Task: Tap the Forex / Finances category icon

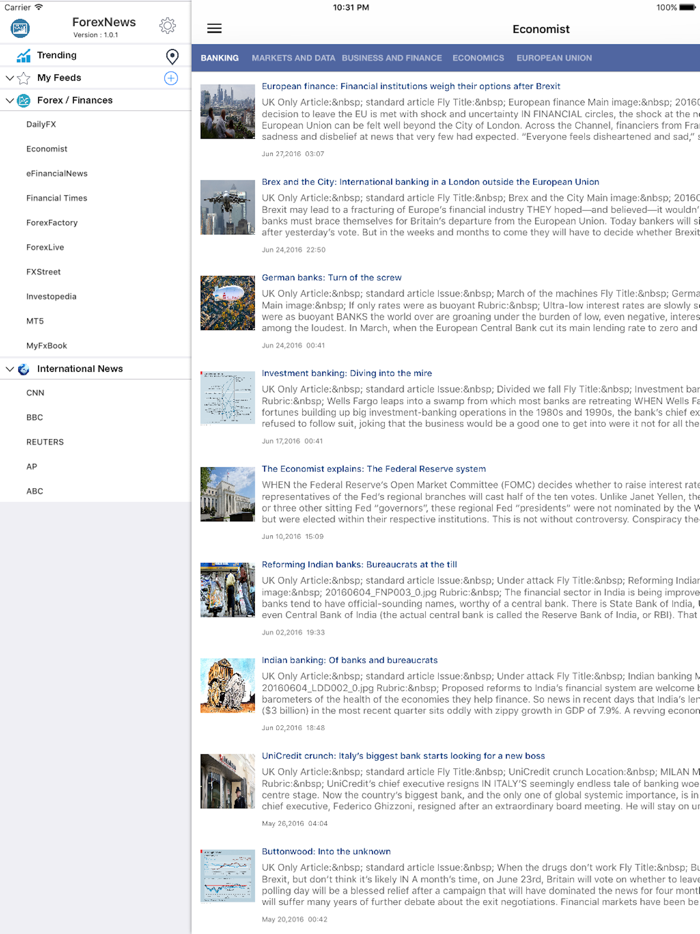Action: point(23,101)
